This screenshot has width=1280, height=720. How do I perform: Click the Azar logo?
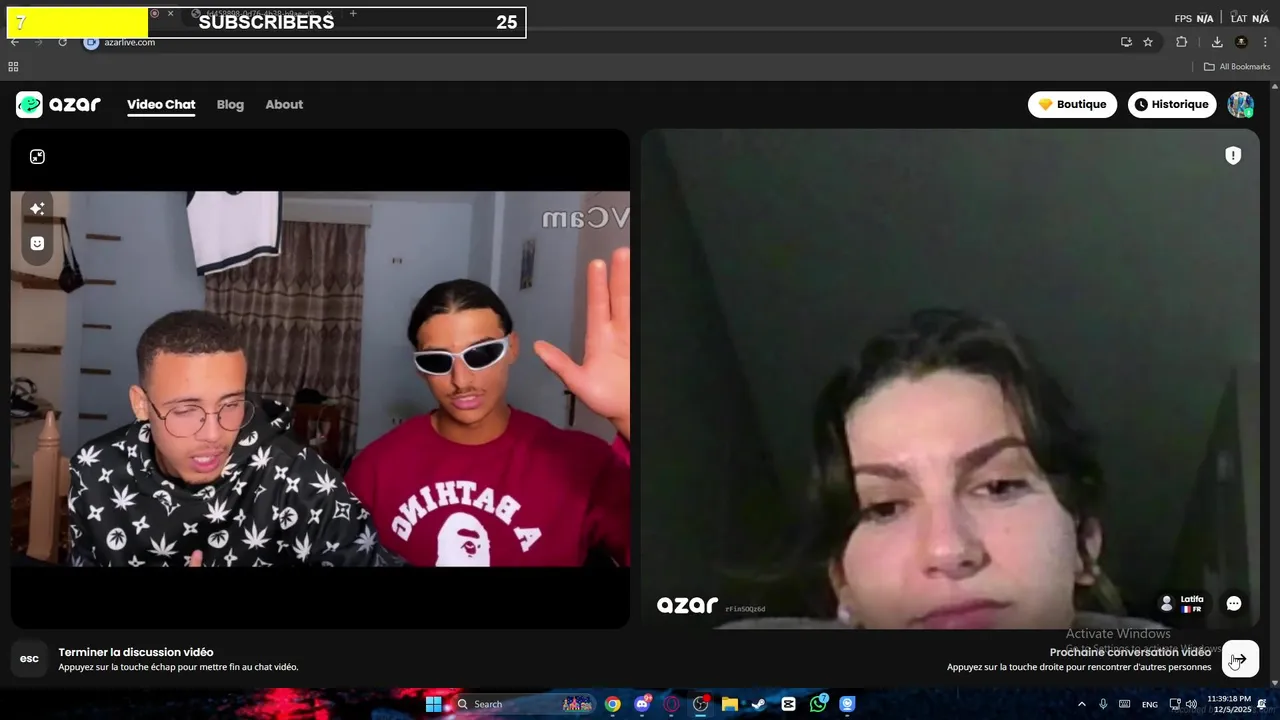58,104
